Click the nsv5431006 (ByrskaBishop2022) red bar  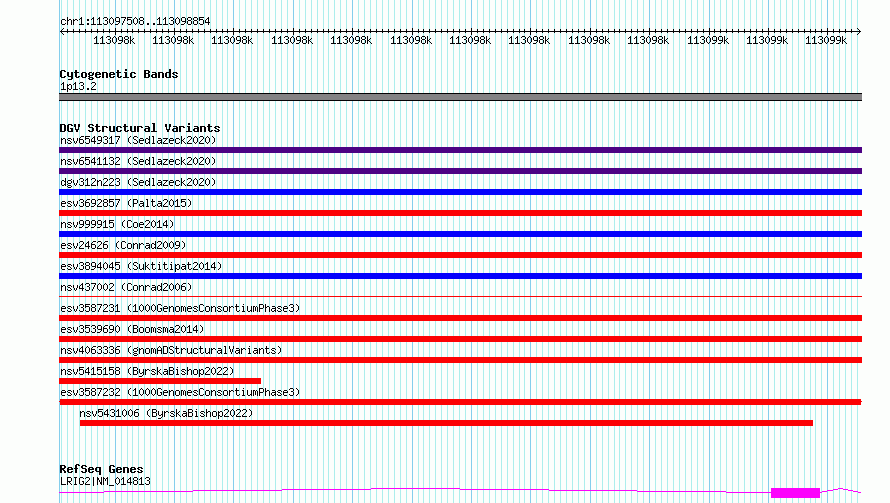tap(446, 423)
